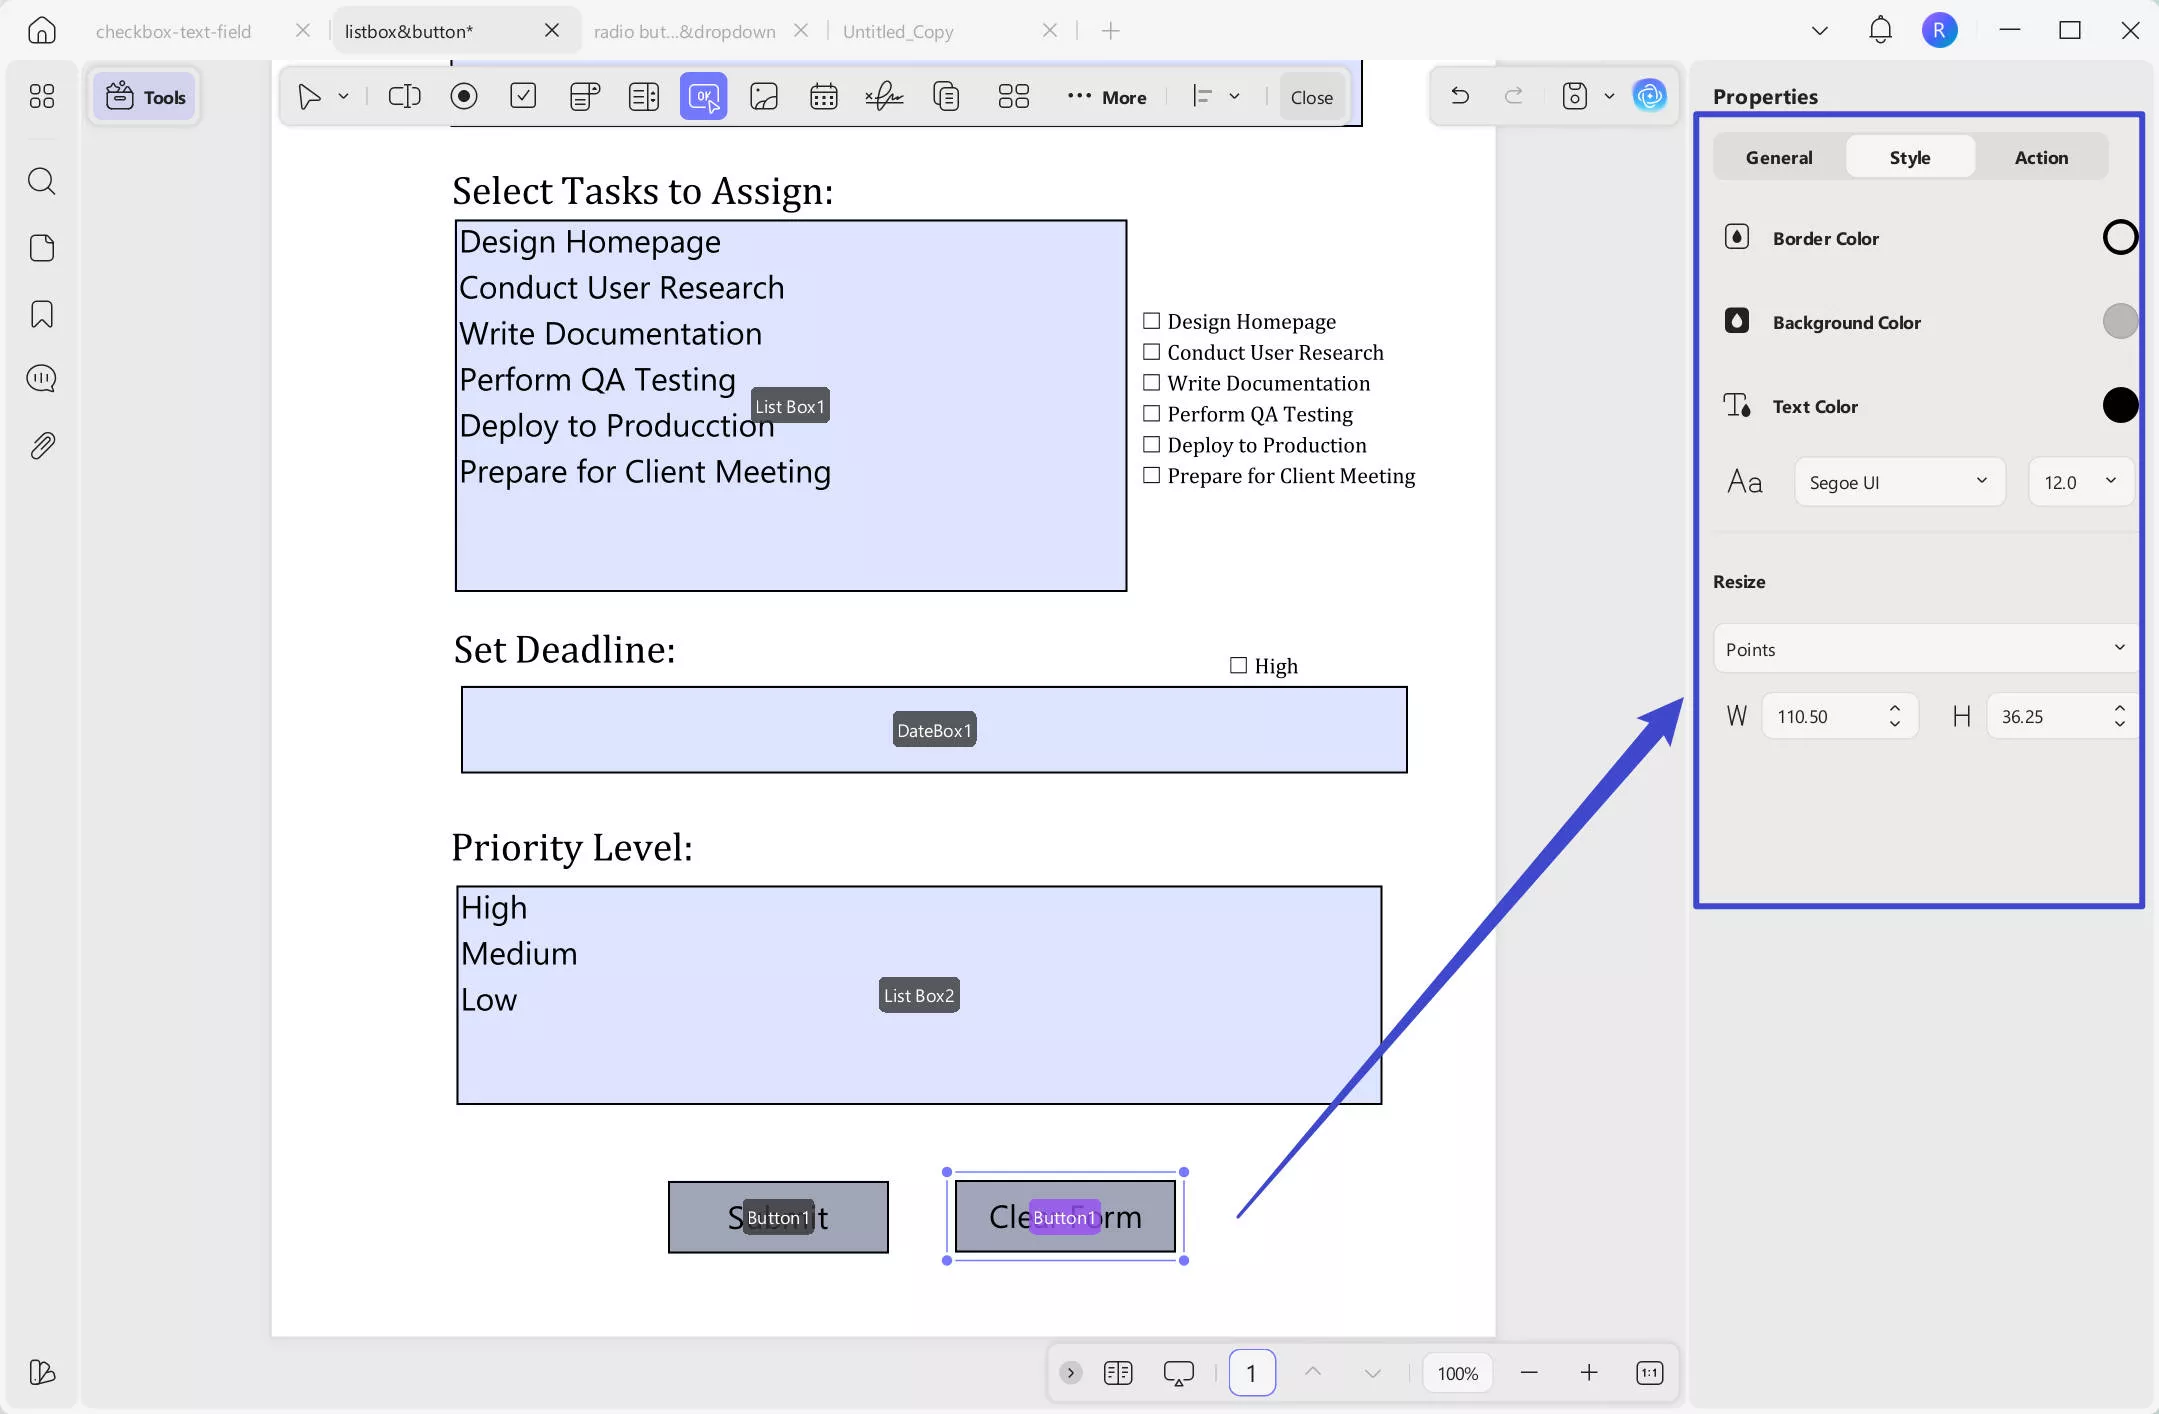The width and height of the screenshot is (2159, 1414).
Task: Open the Border Color swatch
Action: tap(2120, 237)
